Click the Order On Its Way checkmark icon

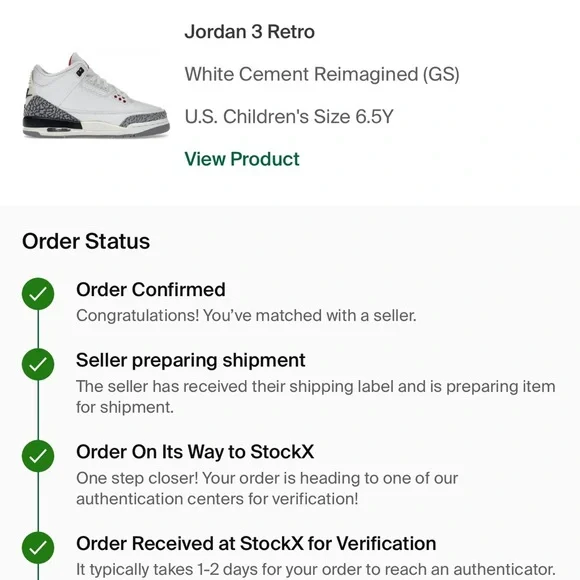pyautogui.click(x=38, y=456)
